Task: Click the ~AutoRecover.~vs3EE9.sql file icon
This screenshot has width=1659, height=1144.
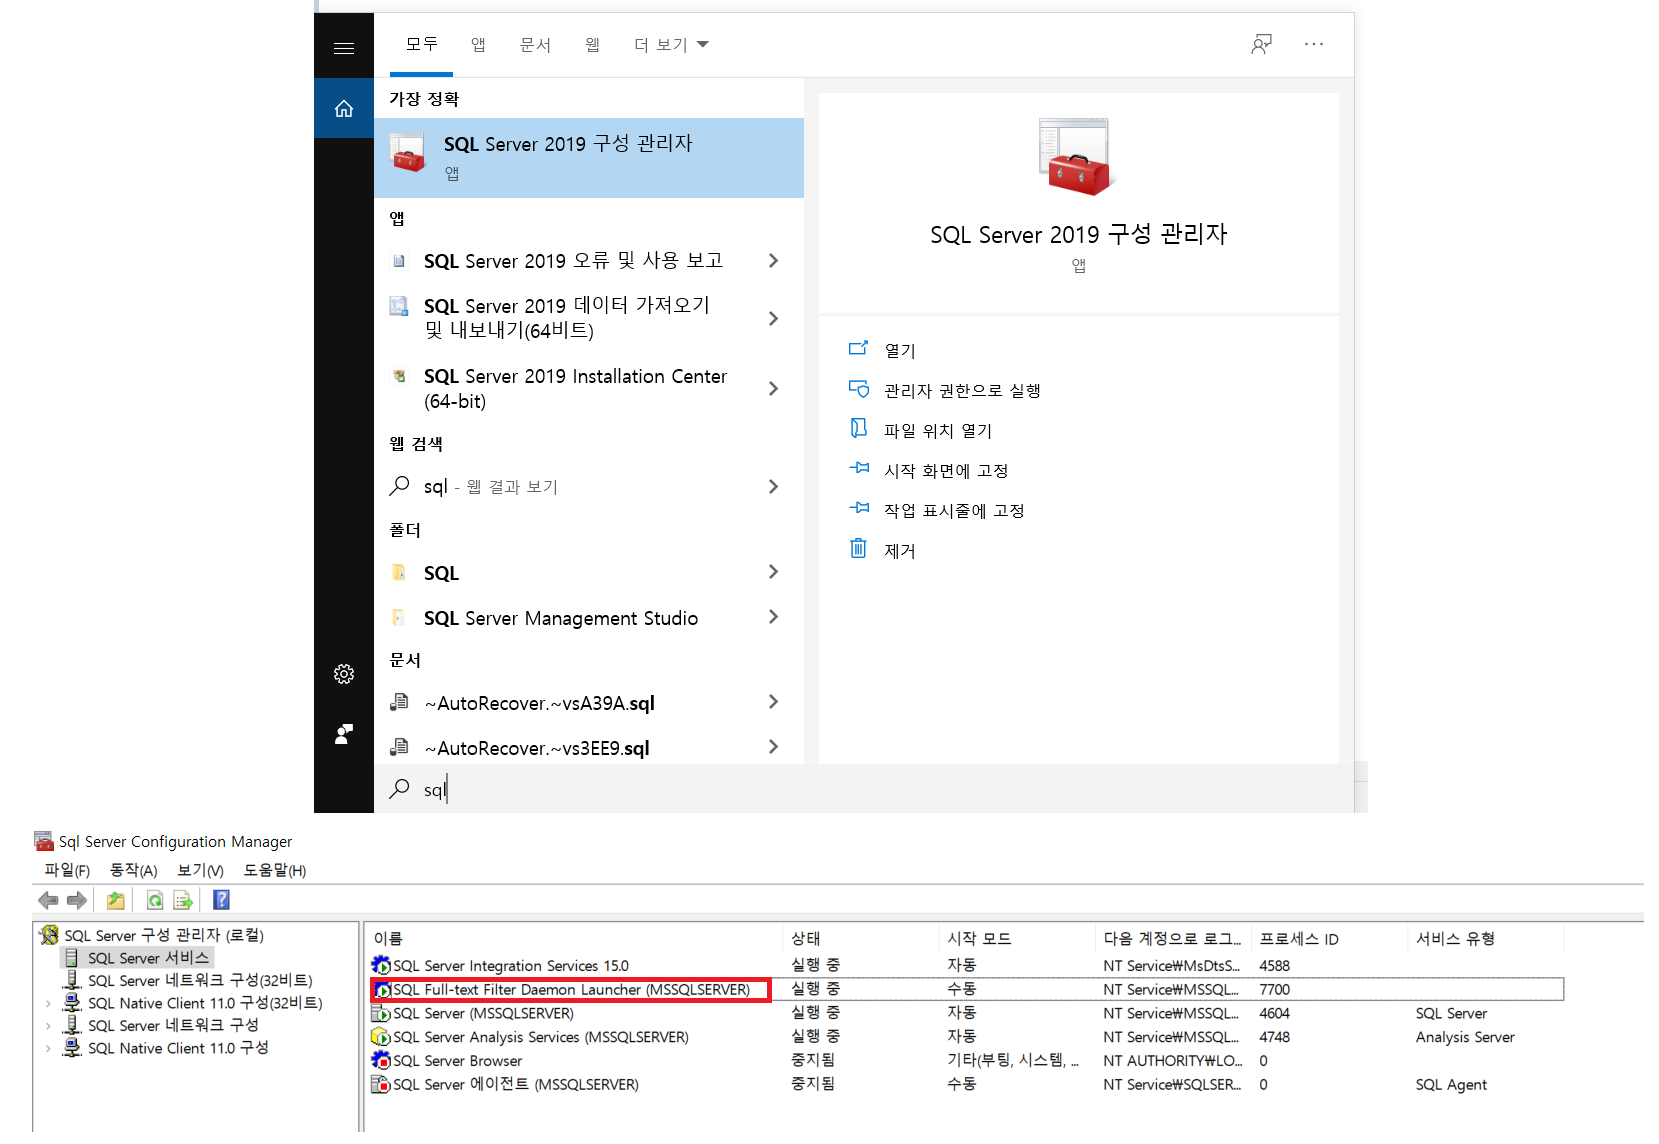Action: click(399, 747)
